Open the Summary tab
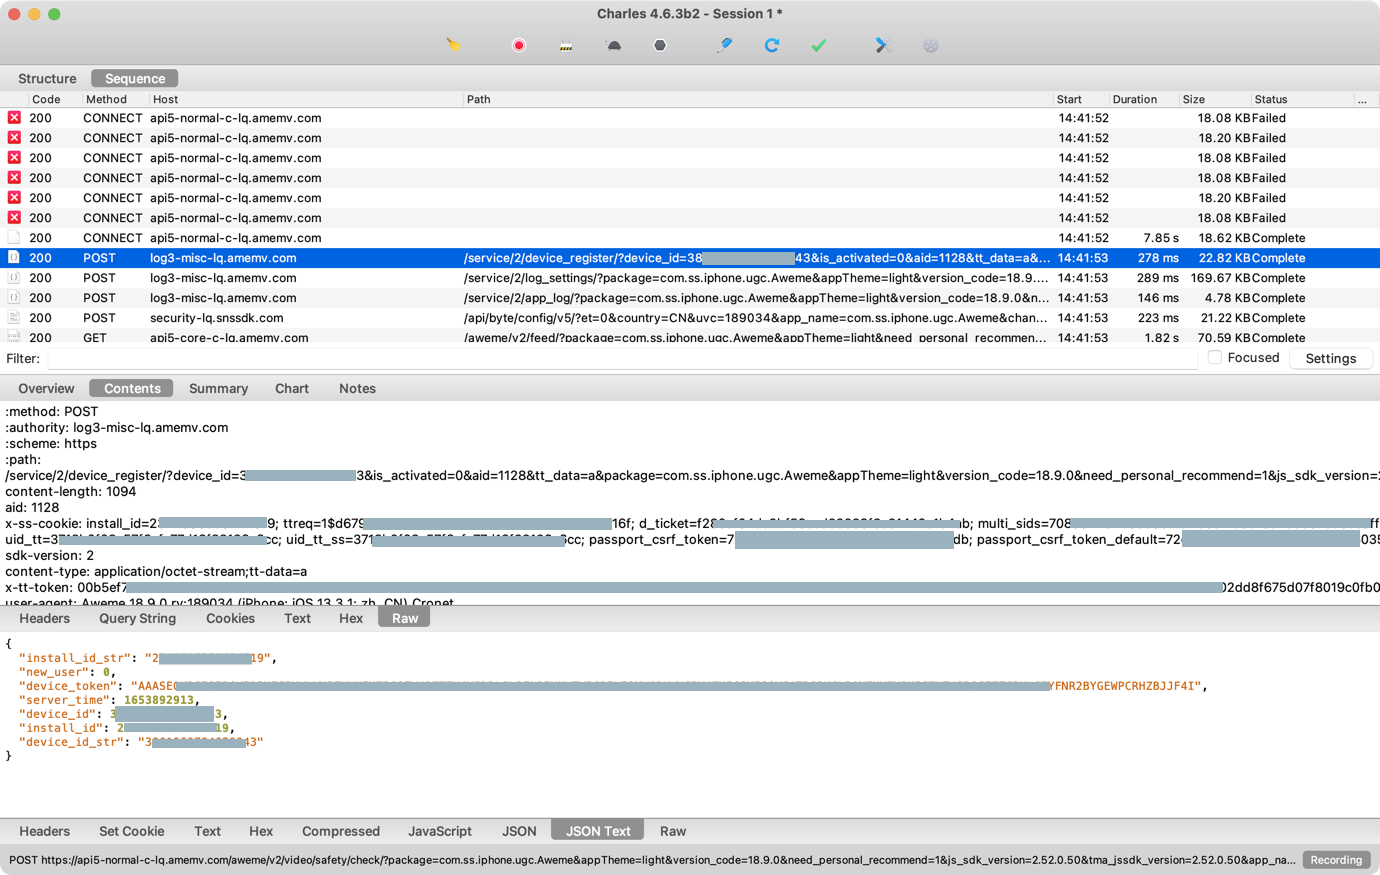This screenshot has height=875, width=1380. pyautogui.click(x=218, y=388)
